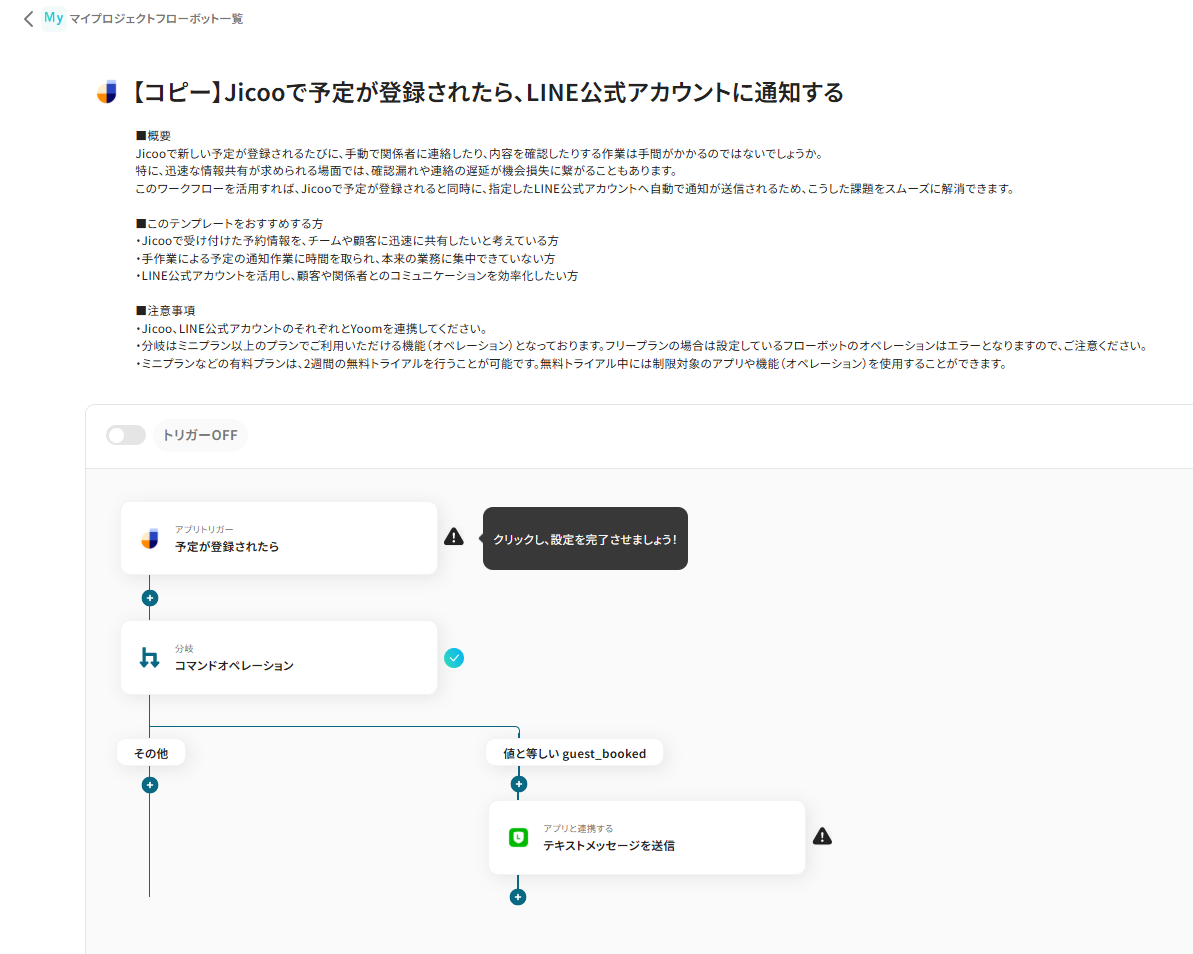Click the トリガーOFF label
The image size is (1193, 954).
(200, 435)
